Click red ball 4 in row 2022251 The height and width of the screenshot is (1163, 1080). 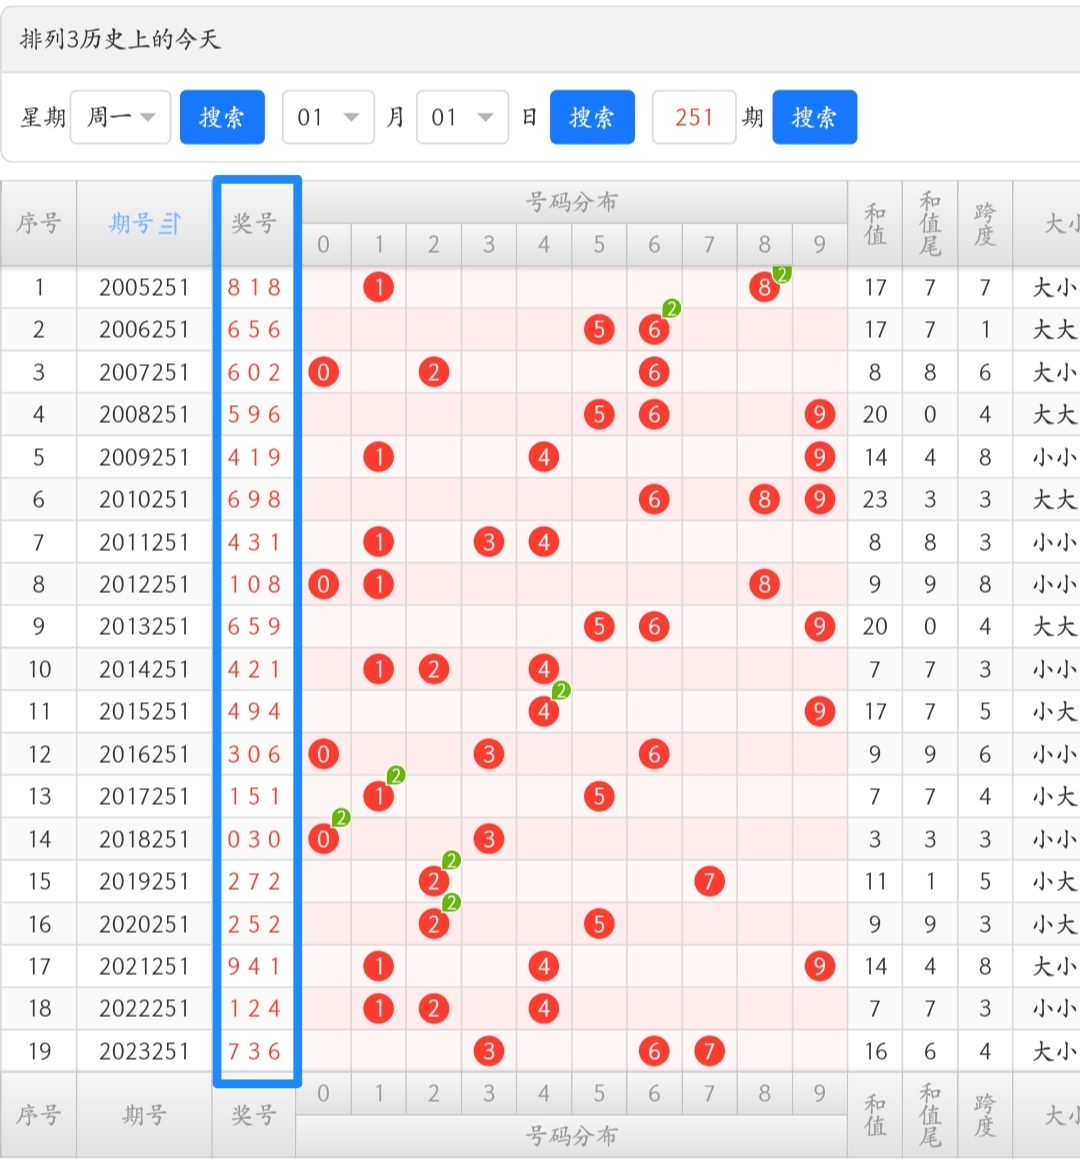pos(544,1009)
